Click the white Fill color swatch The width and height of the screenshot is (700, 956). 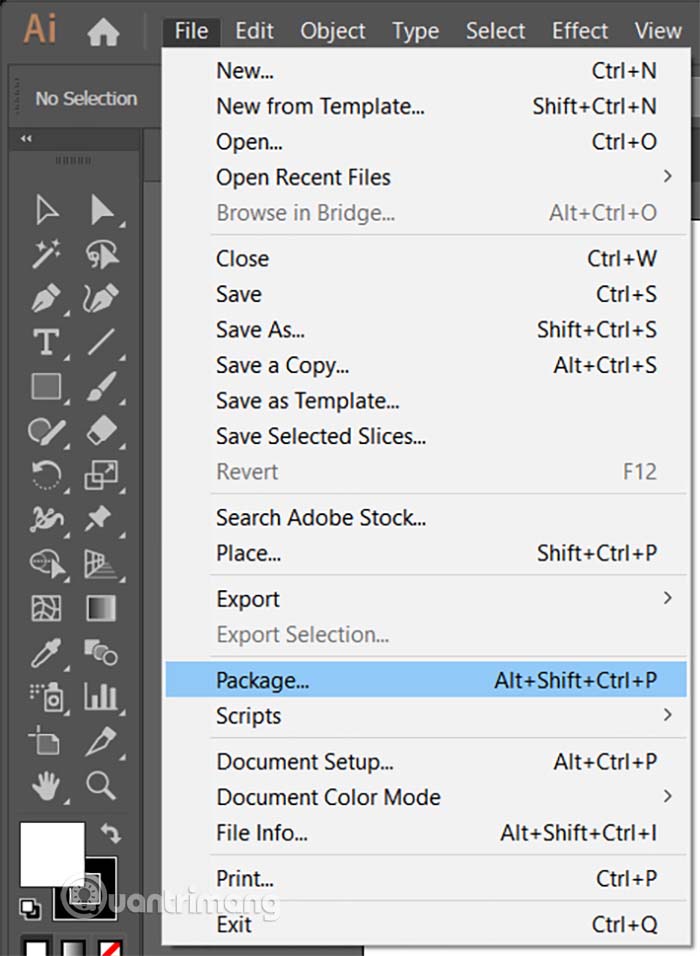point(52,854)
